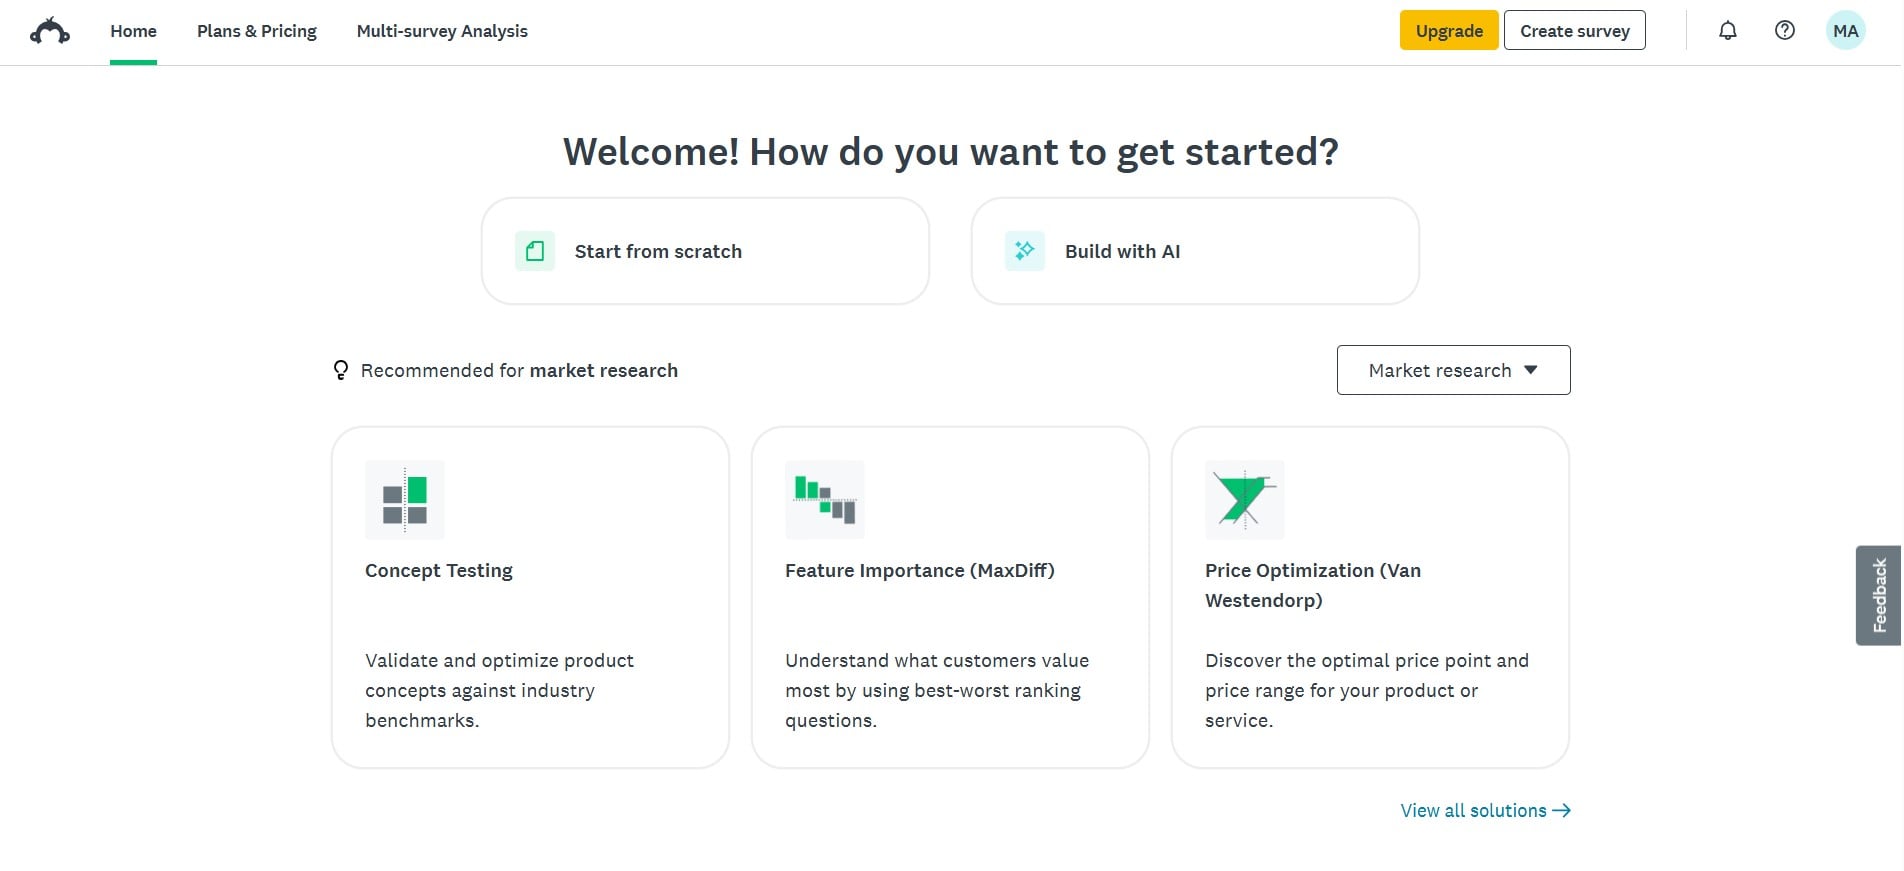Click the SurveyMonkey logo icon
The image size is (1904, 871).
[x=50, y=31]
